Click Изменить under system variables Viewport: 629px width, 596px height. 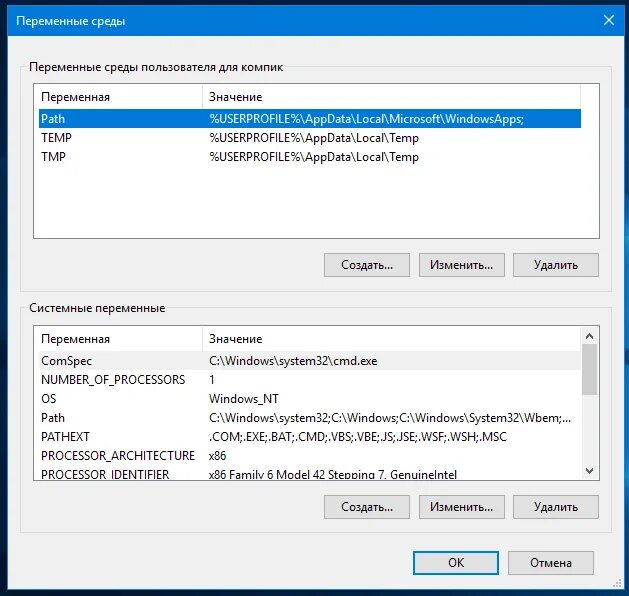(x=461, y=507)
